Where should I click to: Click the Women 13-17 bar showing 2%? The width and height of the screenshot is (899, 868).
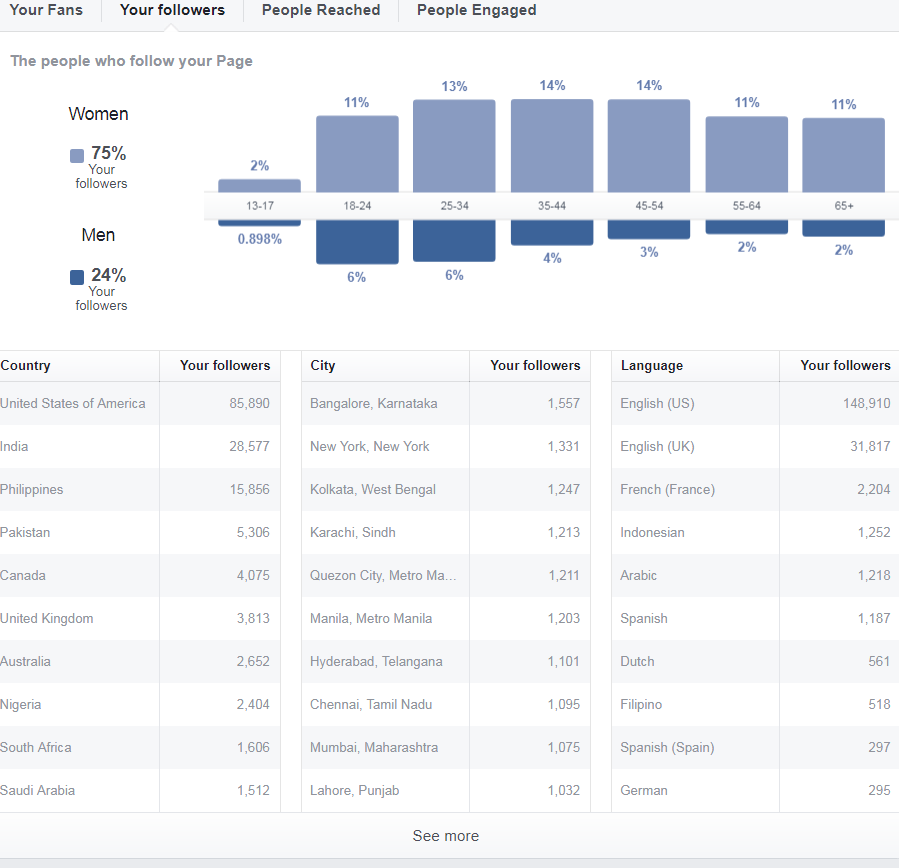[x=259, y=186]
